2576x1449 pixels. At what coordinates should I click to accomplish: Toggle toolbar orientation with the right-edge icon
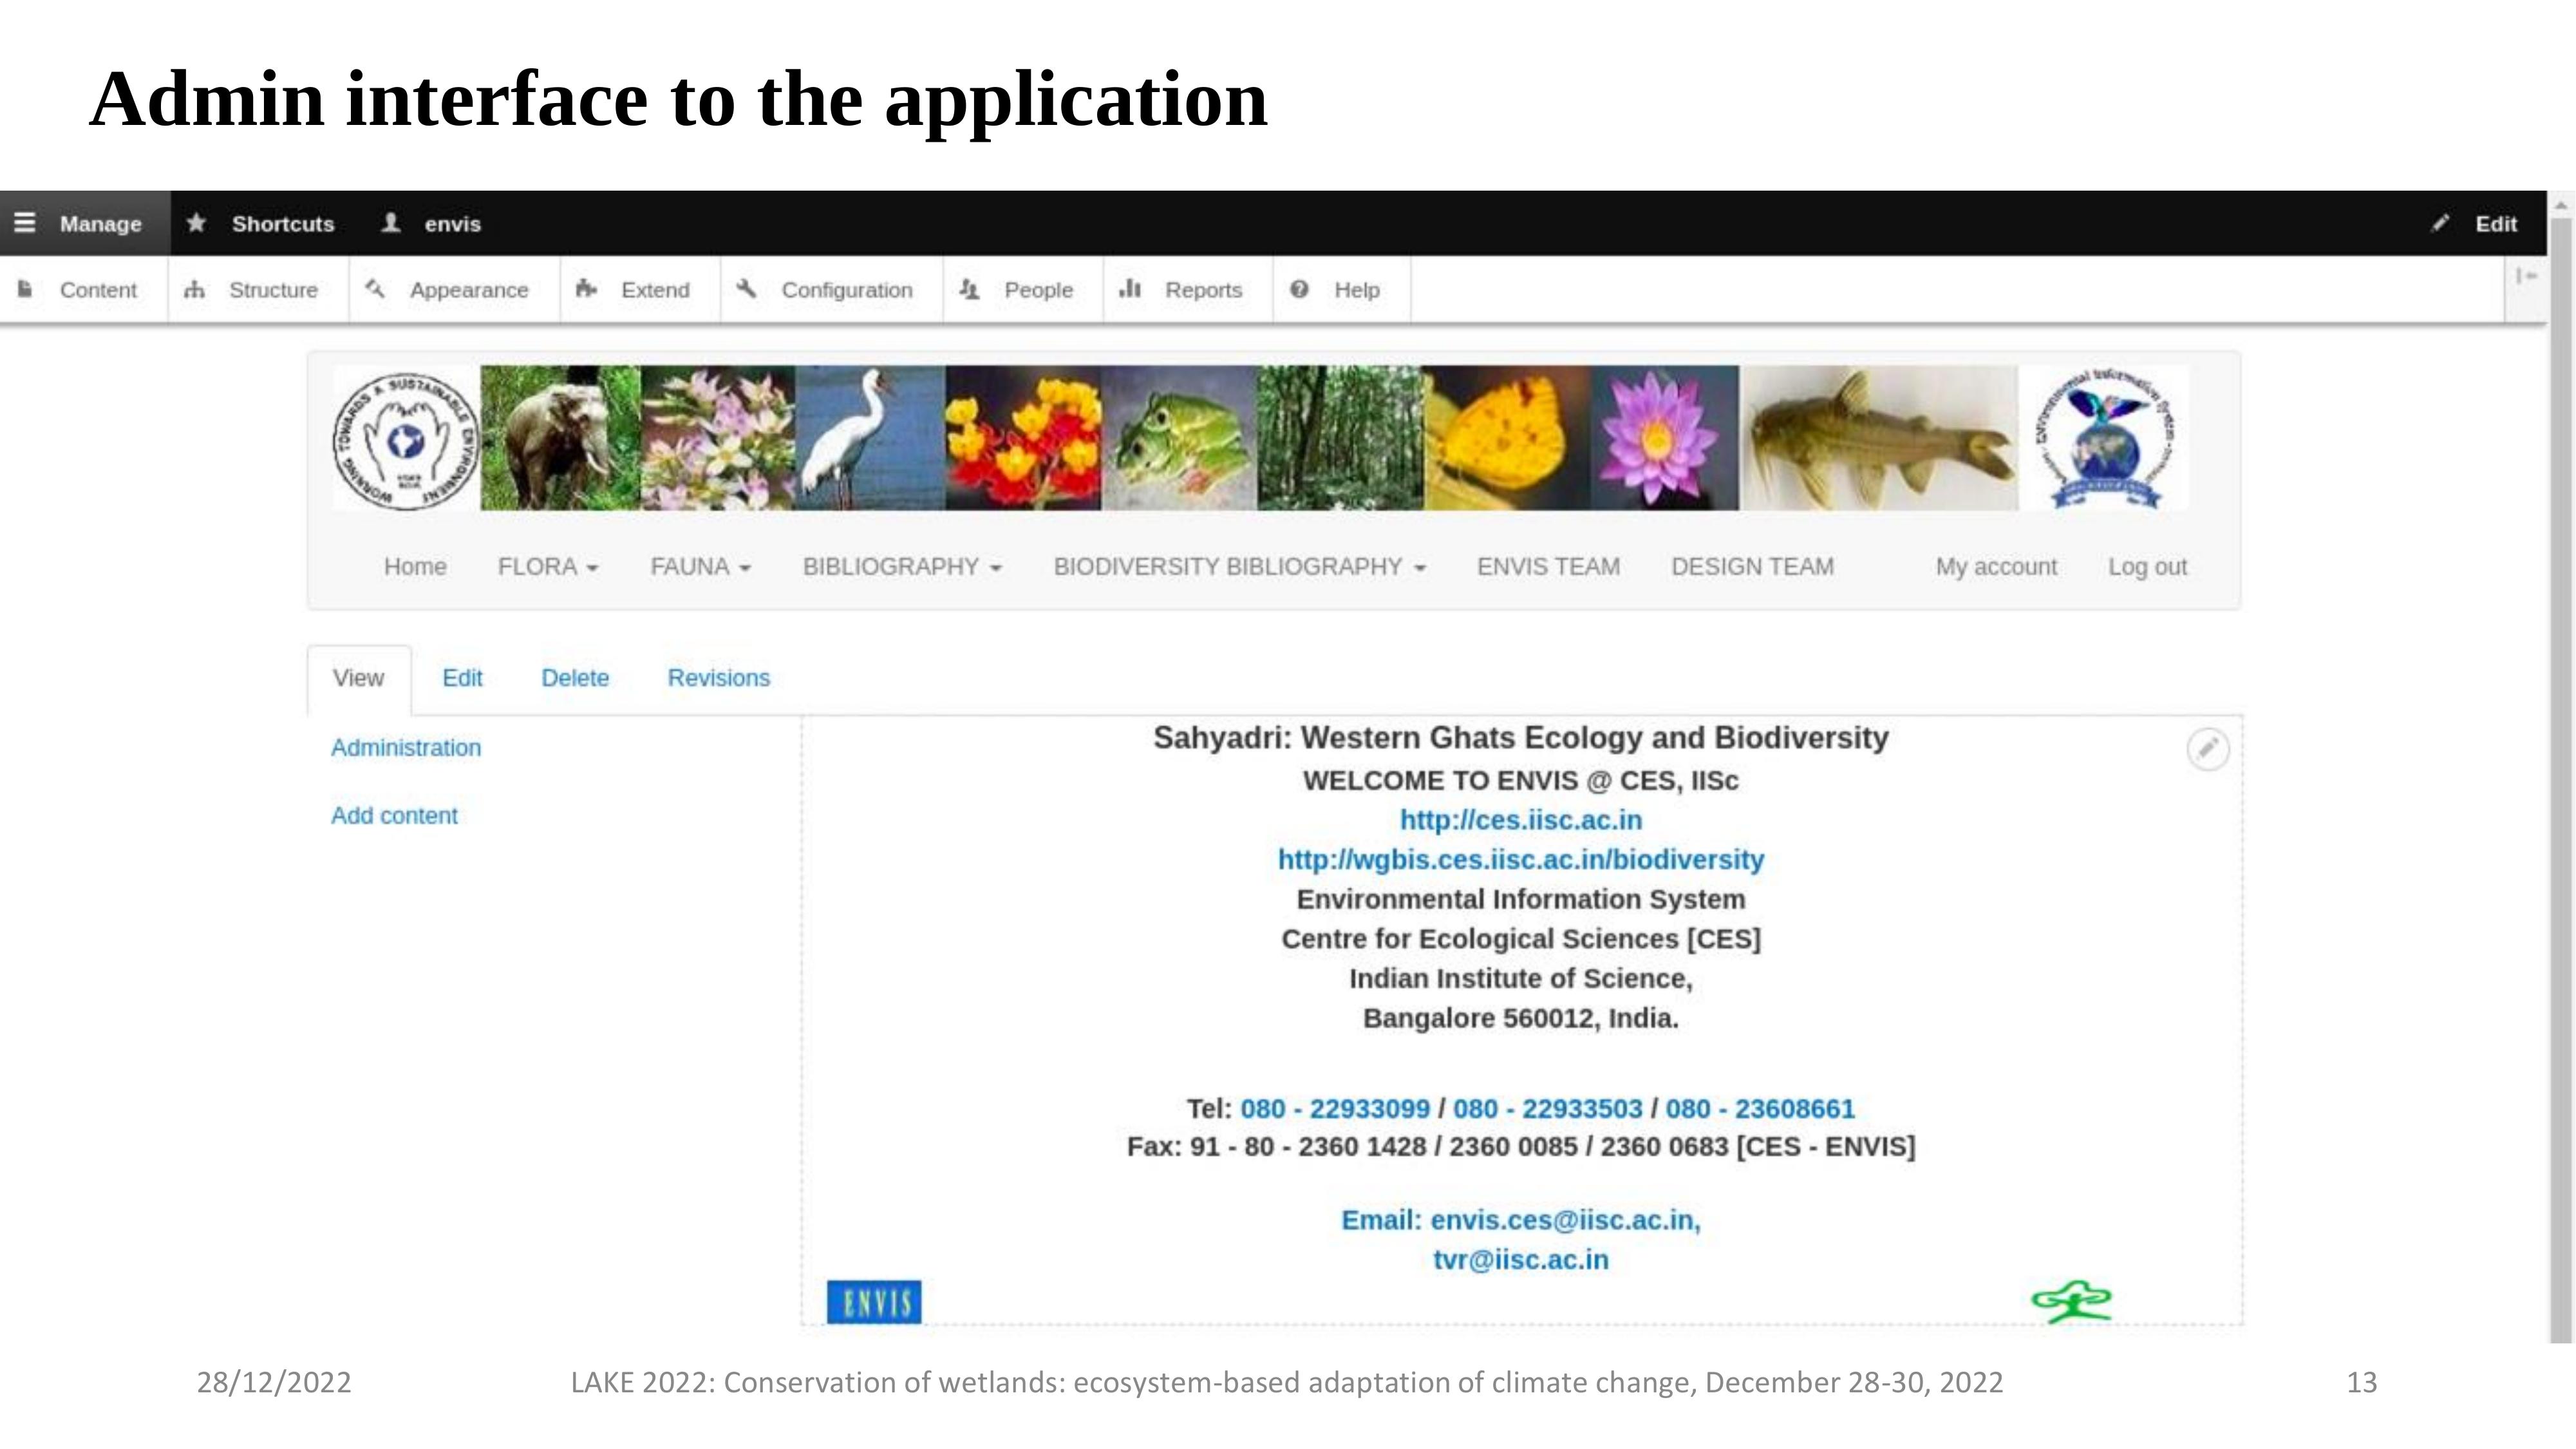pyautogui.click(x=2526, y=276)
